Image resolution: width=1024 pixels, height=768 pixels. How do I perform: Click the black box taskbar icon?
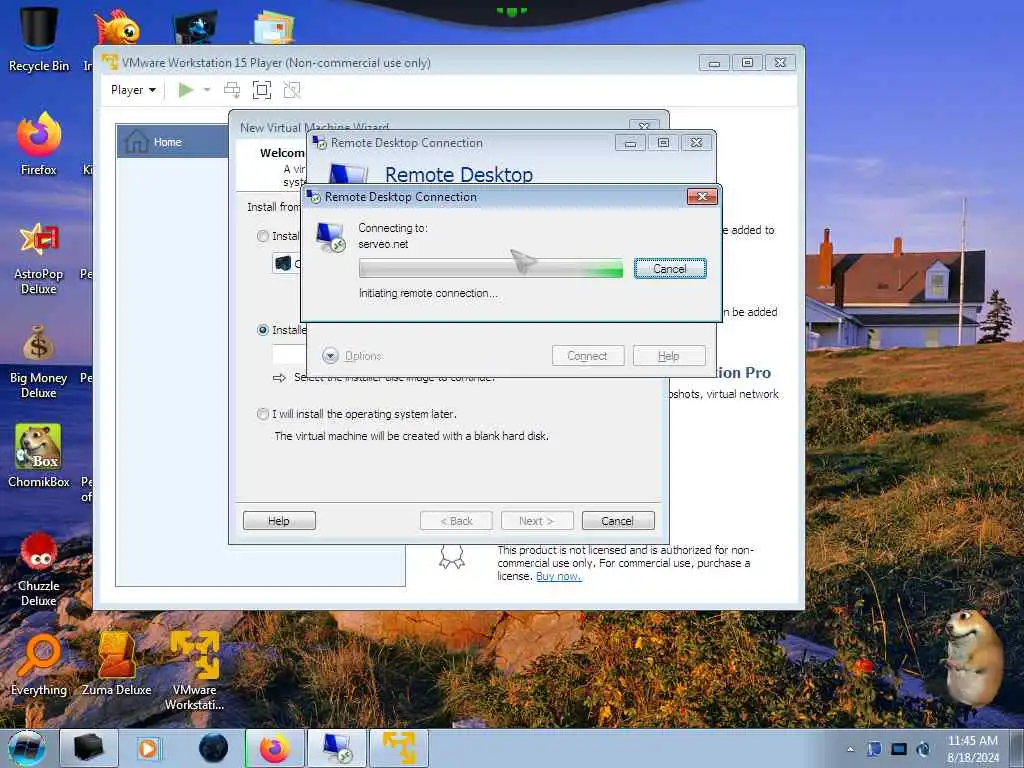pos(89,748)
